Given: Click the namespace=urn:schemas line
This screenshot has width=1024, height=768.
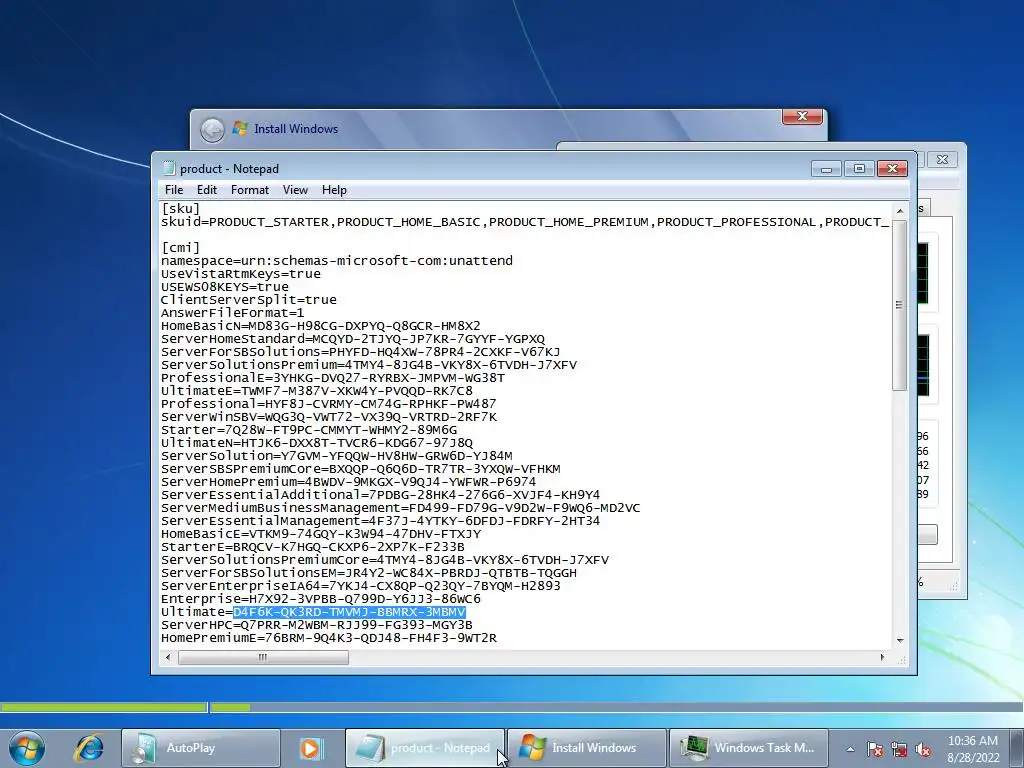Looking at the screenshot, I should point(337,261).
